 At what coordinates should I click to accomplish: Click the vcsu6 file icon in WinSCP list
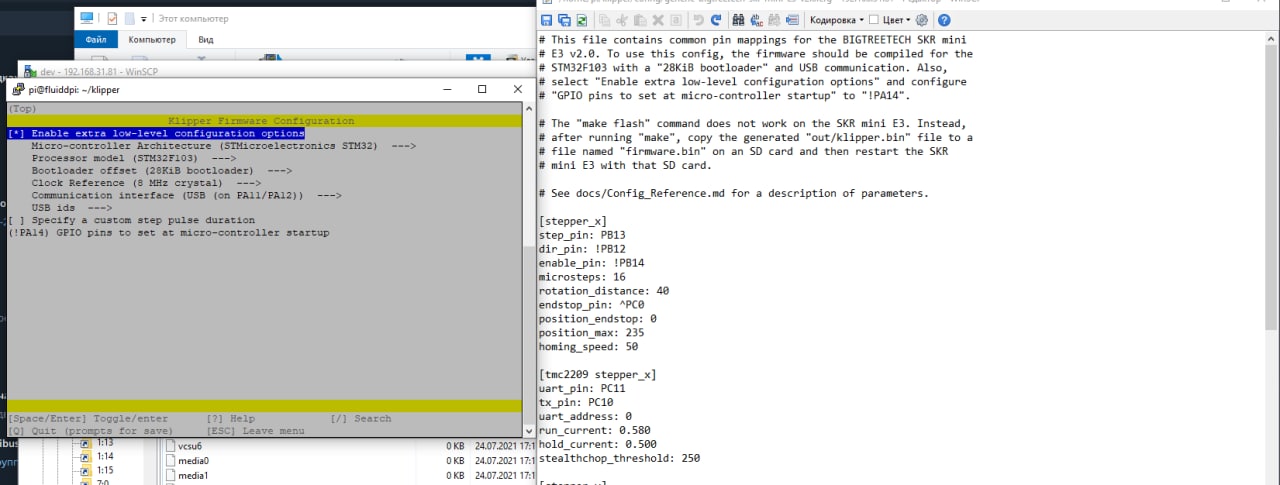click(x=169, y=445)
